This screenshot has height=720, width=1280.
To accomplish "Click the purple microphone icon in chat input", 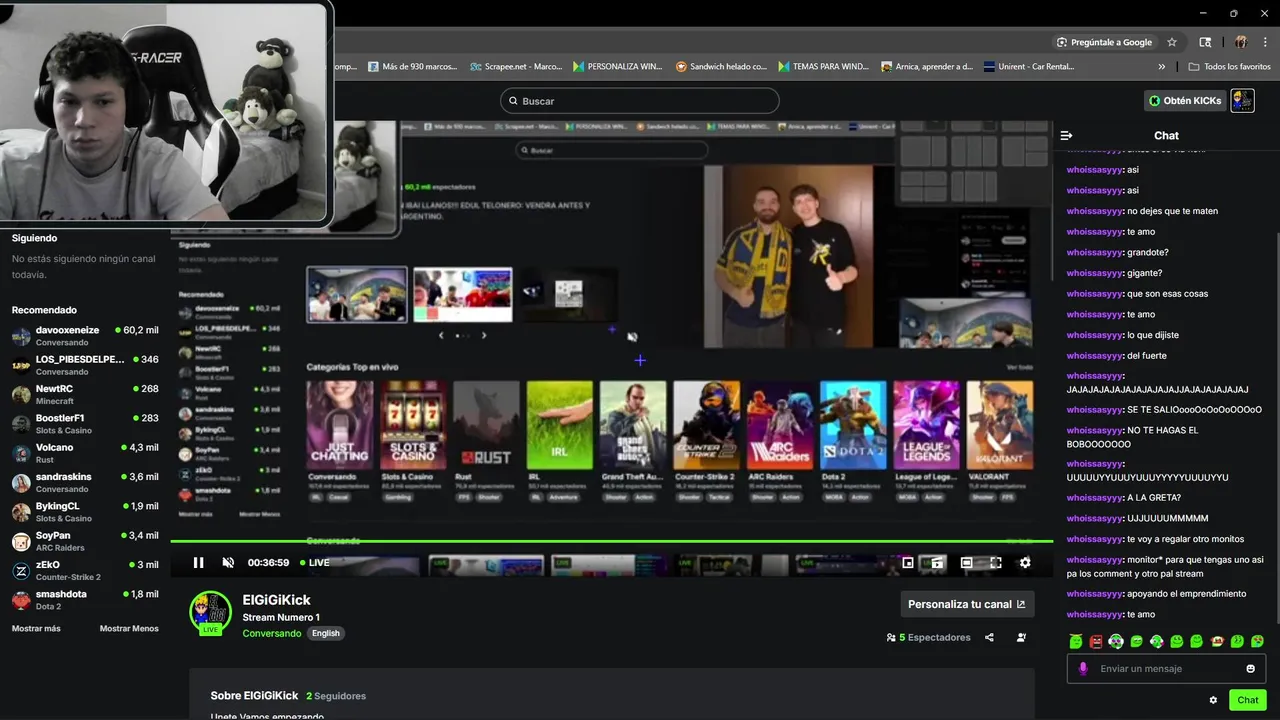I will (1083, 669).
